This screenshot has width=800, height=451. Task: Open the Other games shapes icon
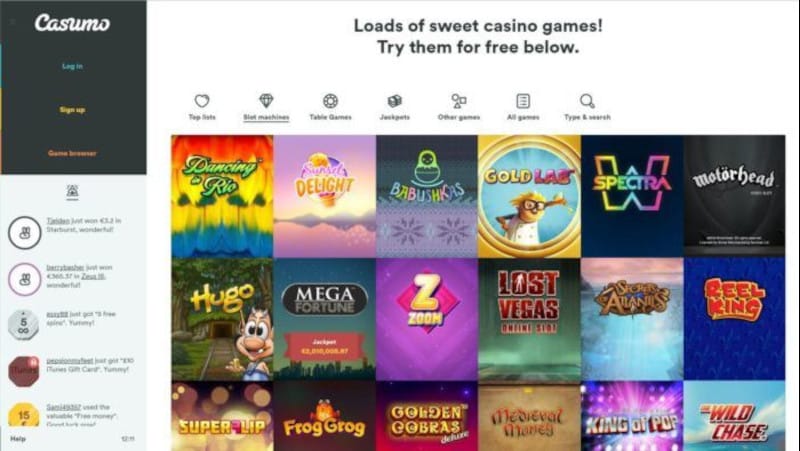tap(459, 101)
